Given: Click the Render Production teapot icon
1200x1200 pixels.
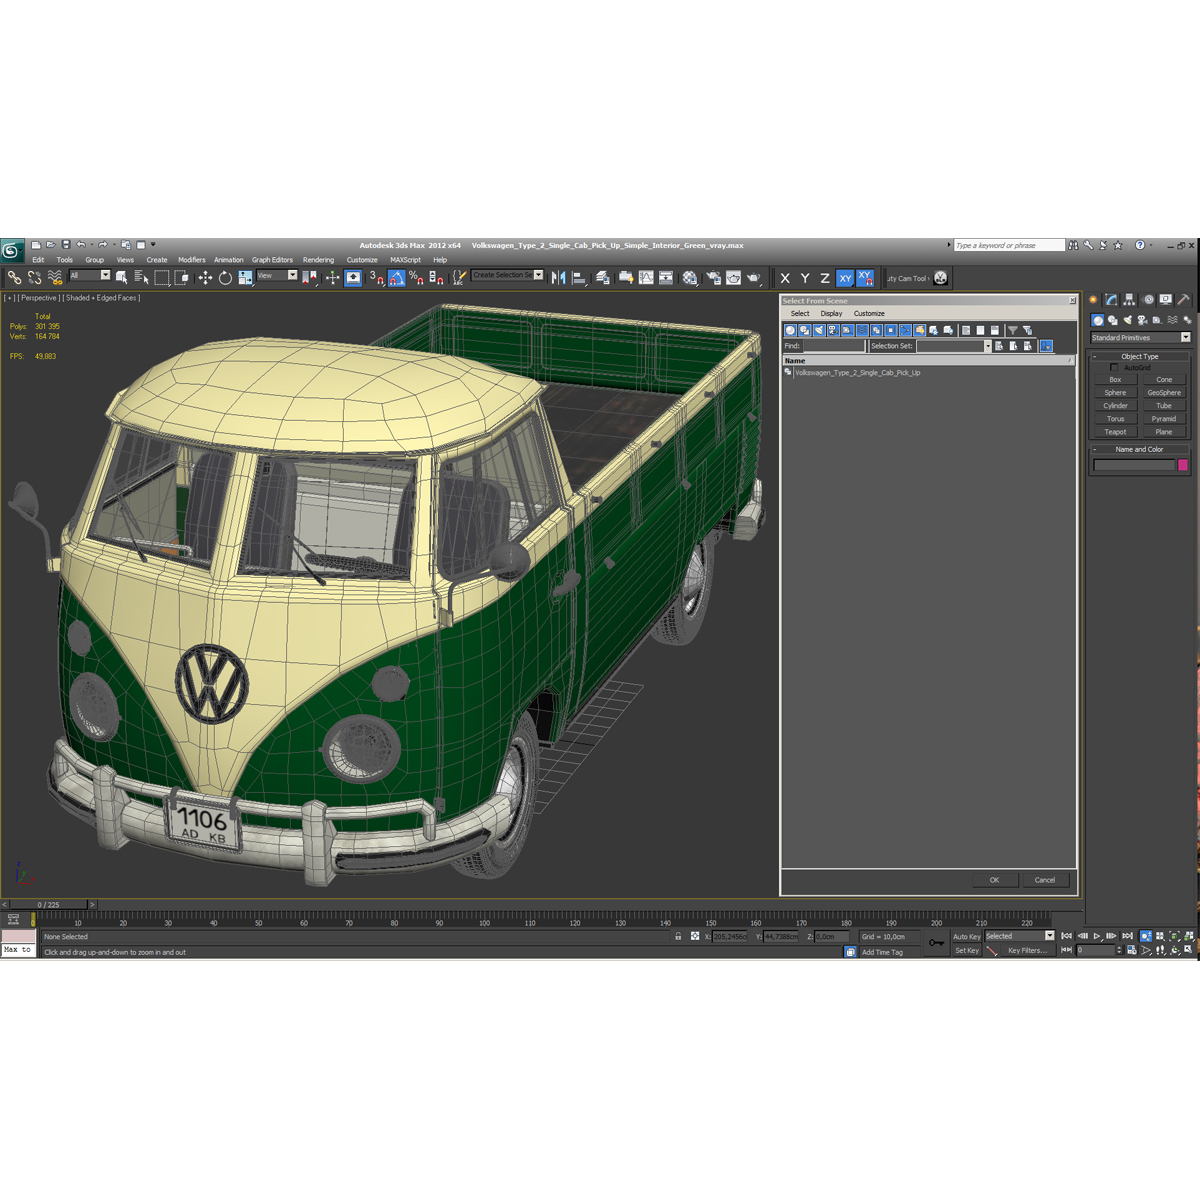Looking at the screenshot, I should [x=753, y=277].
